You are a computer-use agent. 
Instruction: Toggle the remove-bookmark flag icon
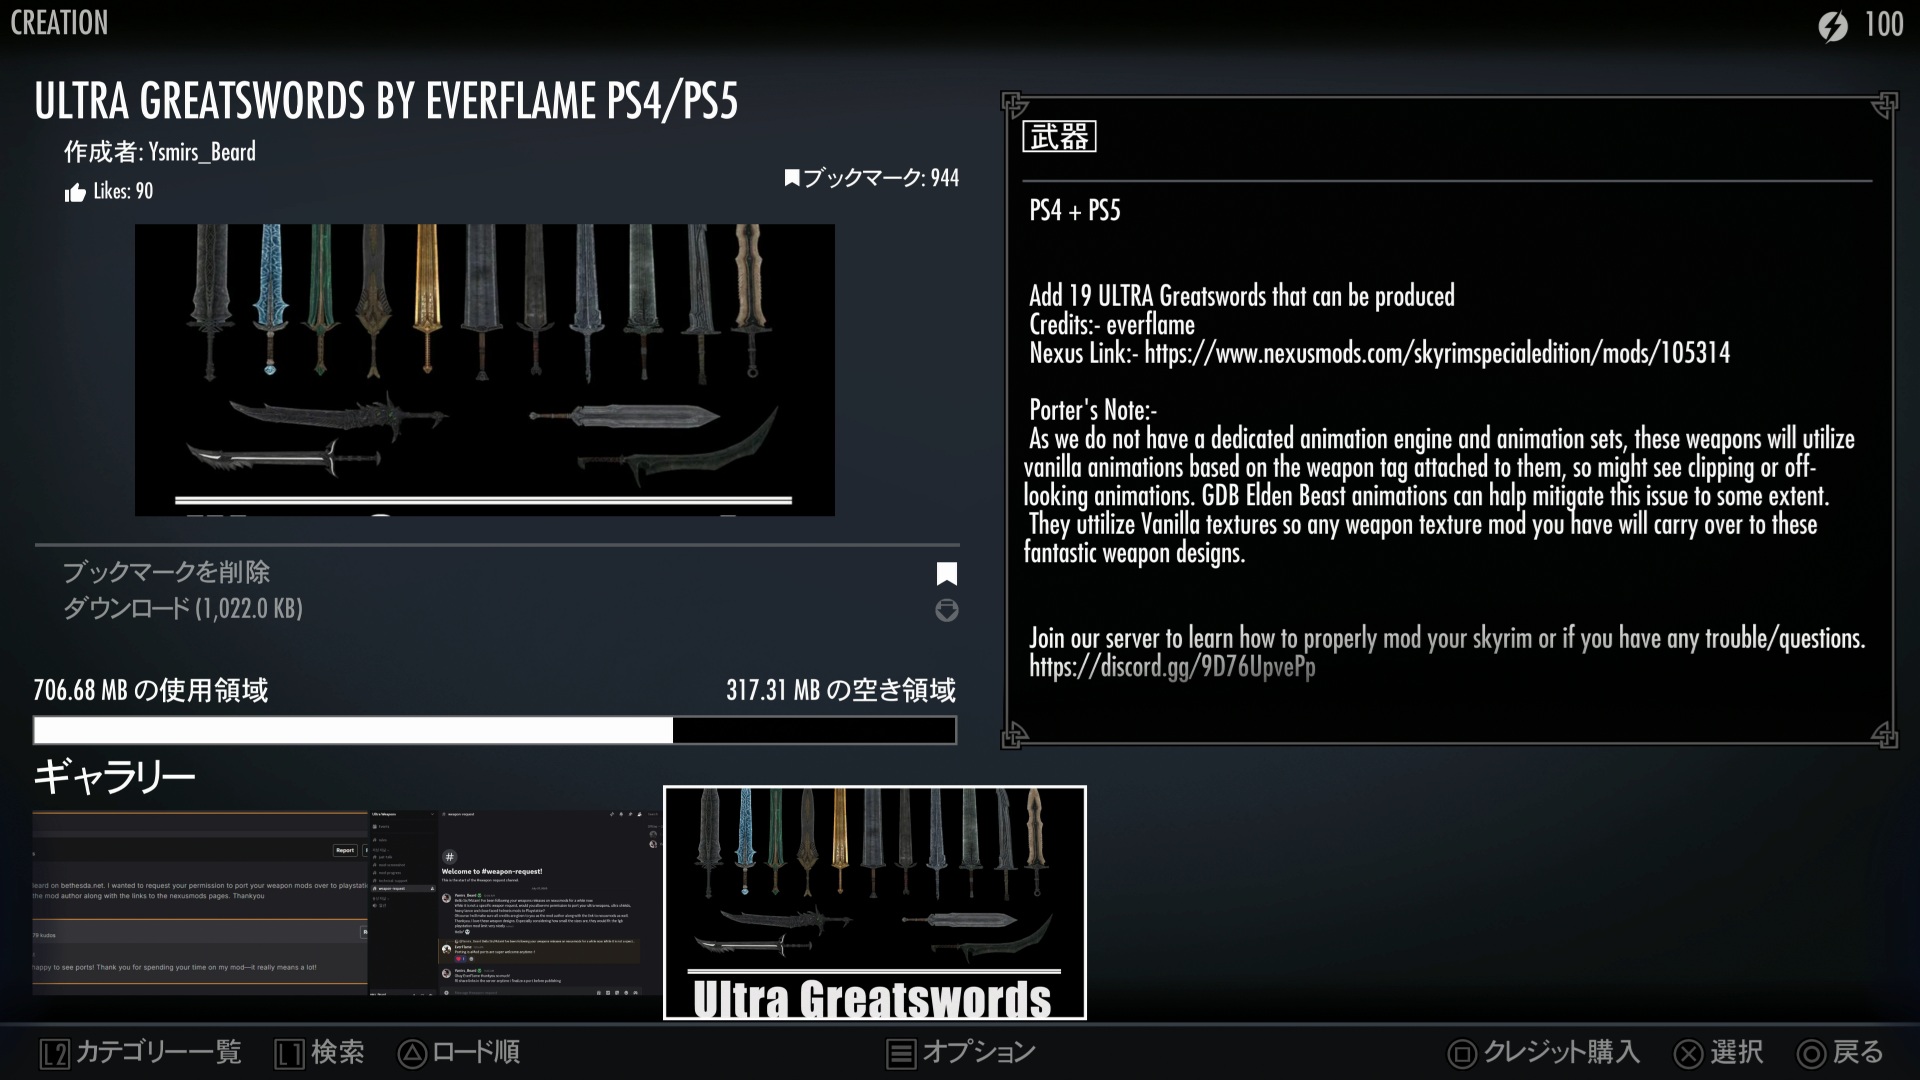pyautogui.click(x=946, y=573)
